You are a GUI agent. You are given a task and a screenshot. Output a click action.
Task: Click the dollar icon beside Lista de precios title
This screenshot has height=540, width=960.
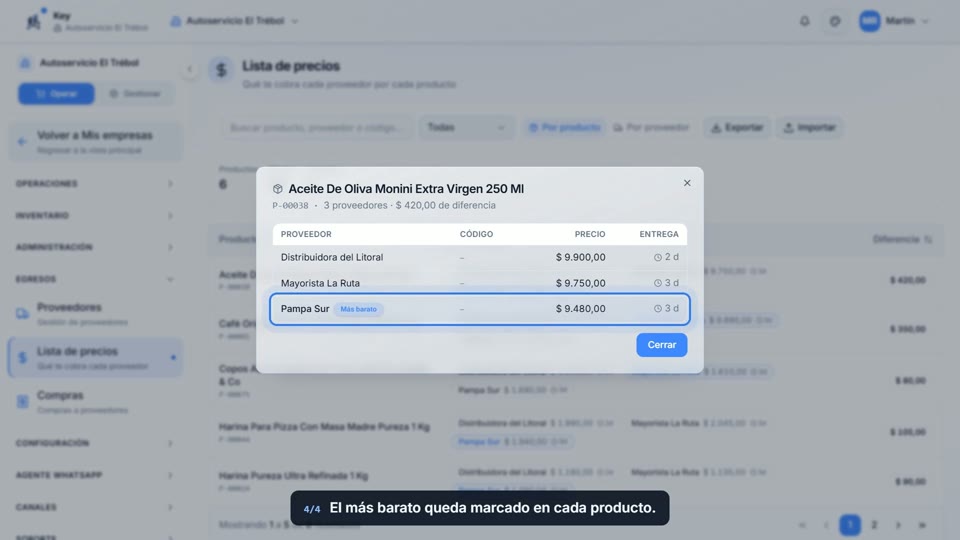[x=222, y=70]
